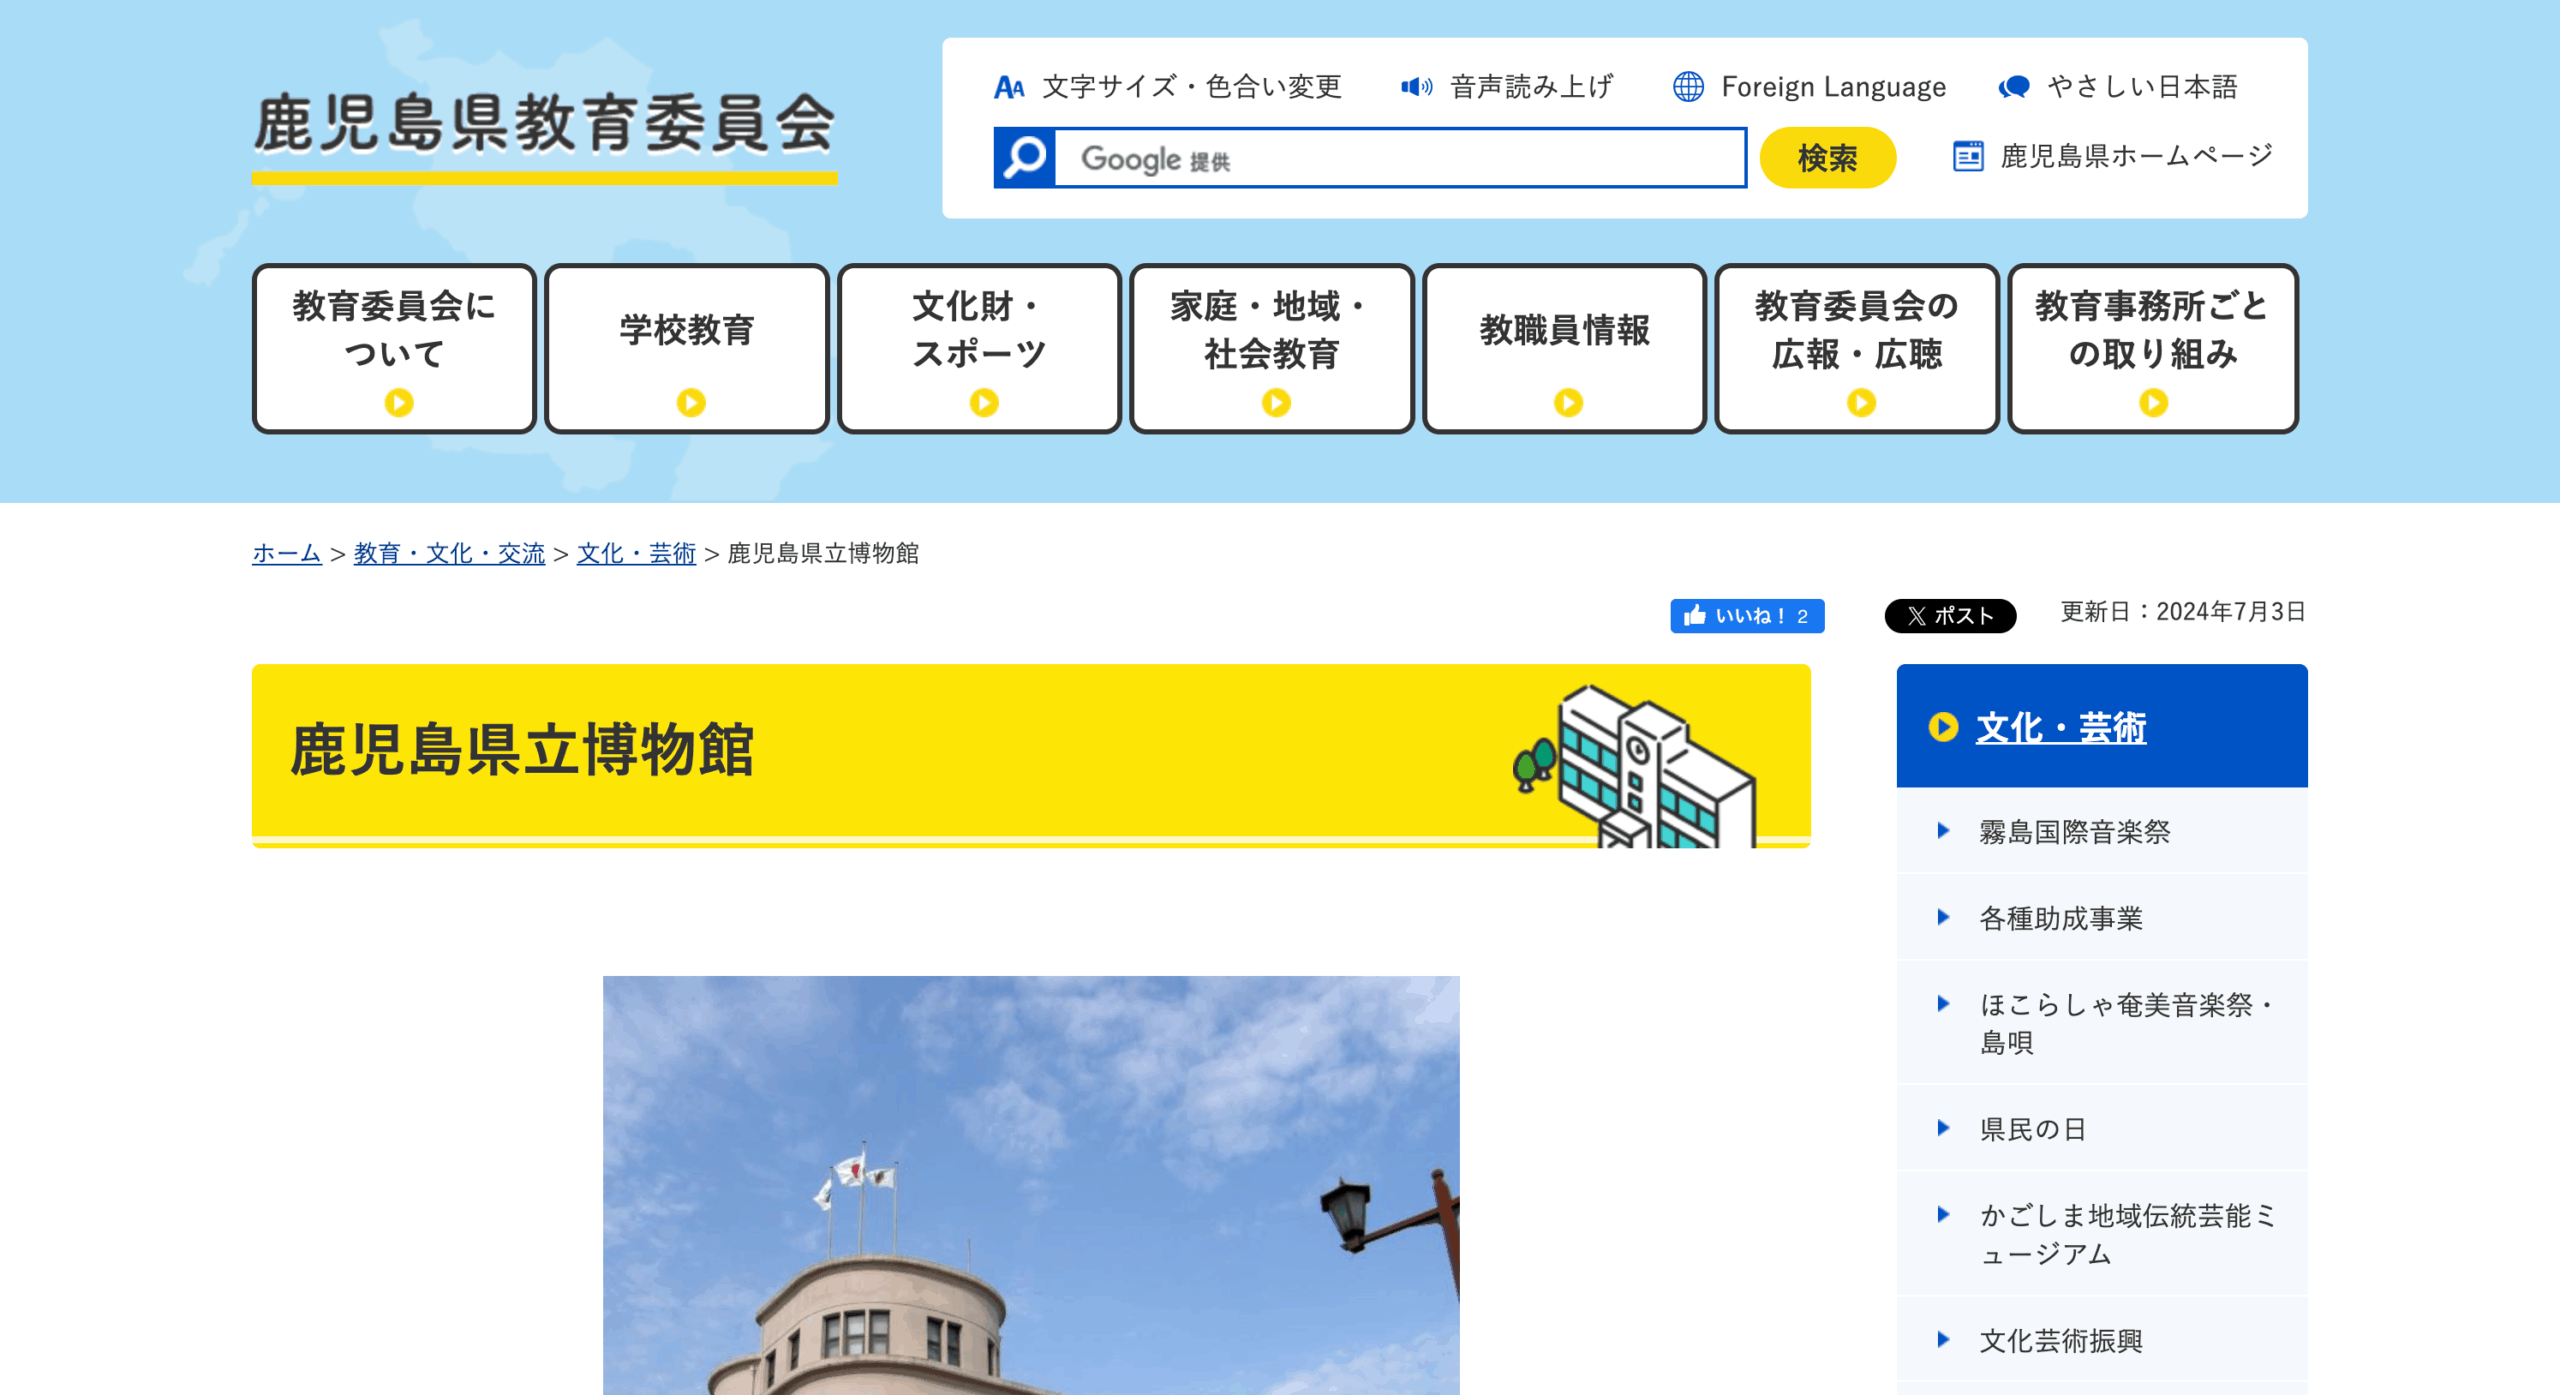Click blue triangle beside ほこらしゃ奄美音楽祭・島唄

[x=1943, y=1003]
